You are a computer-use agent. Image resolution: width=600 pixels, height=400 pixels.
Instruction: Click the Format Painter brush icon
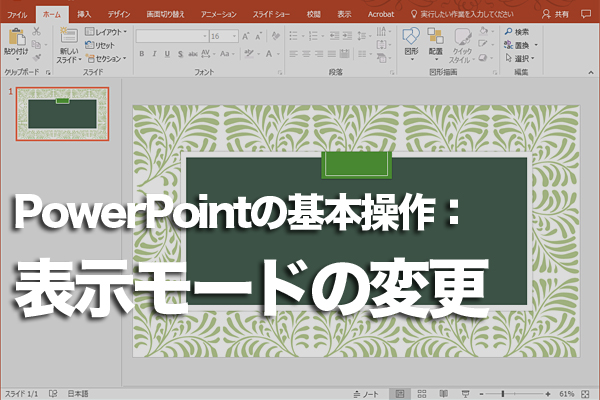(x=37, y=58)
